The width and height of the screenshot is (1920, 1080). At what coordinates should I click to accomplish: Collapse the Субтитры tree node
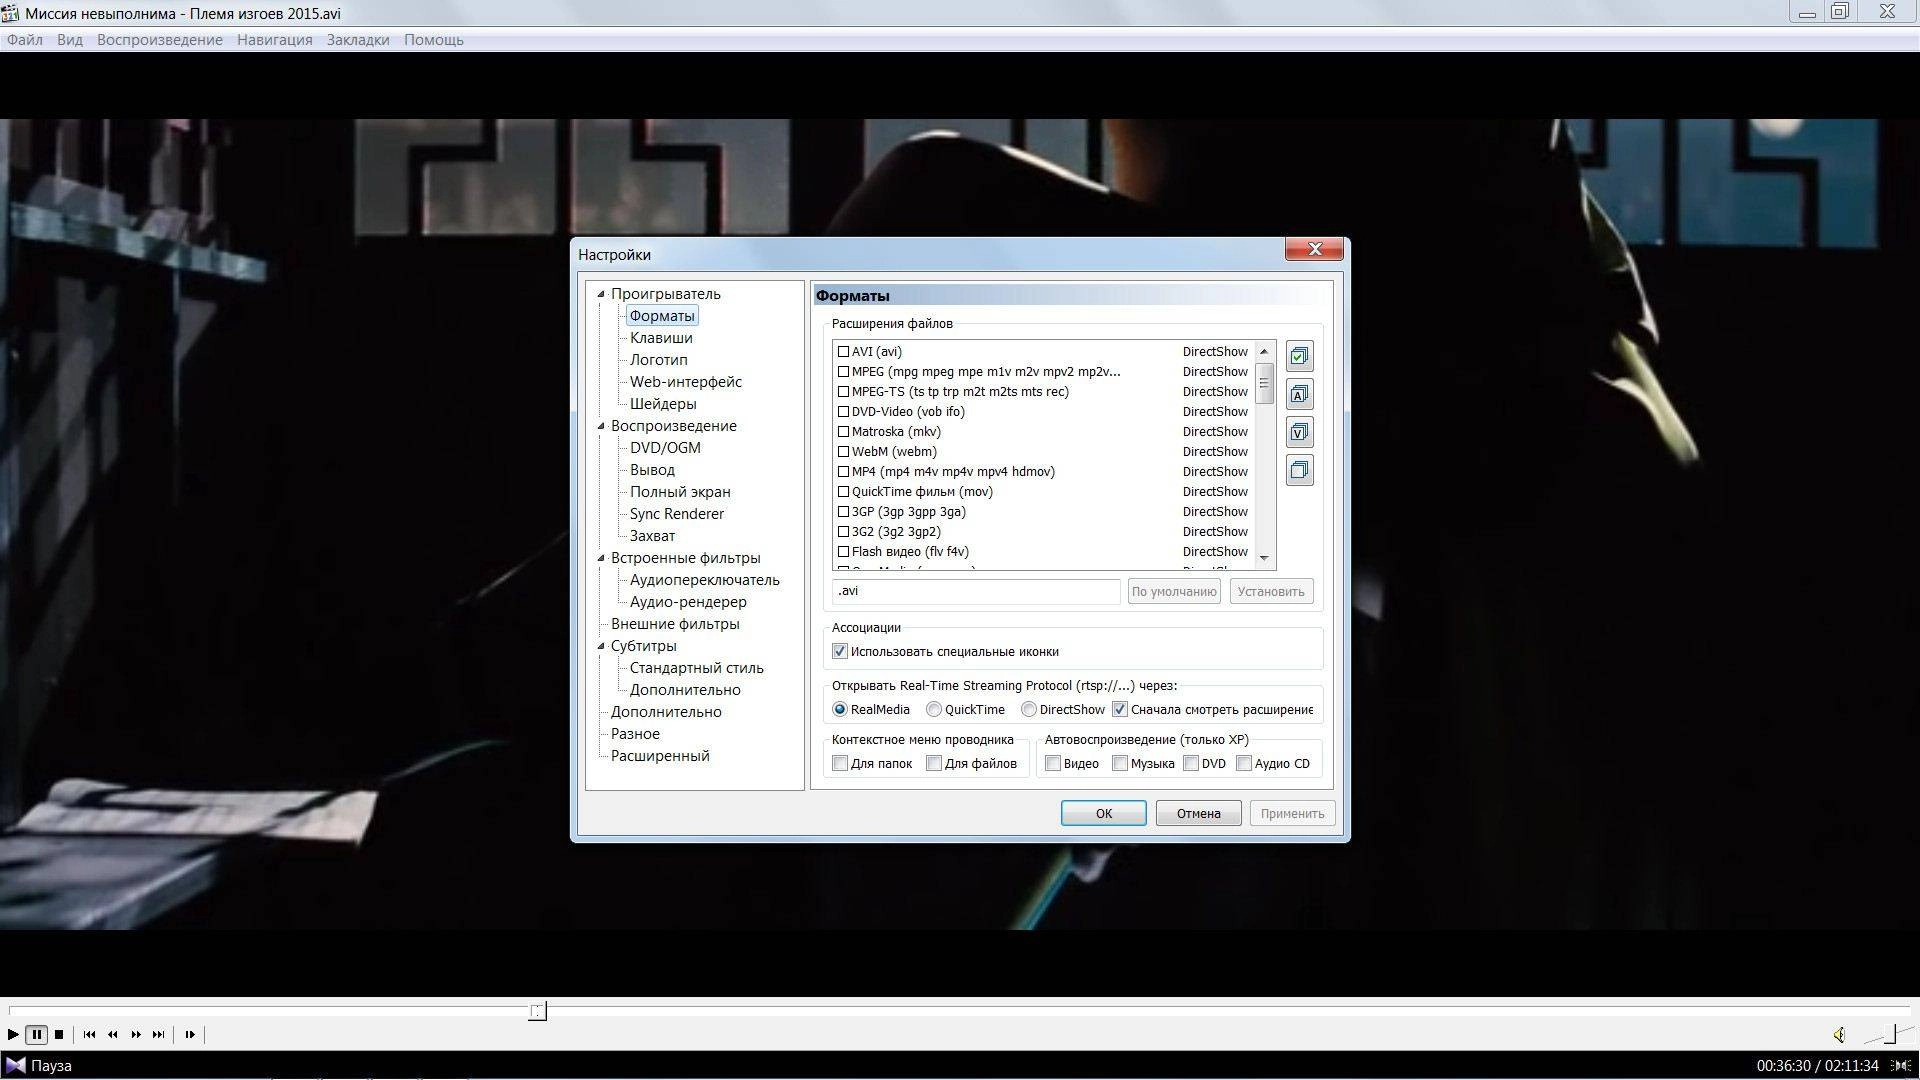(601, 646)
